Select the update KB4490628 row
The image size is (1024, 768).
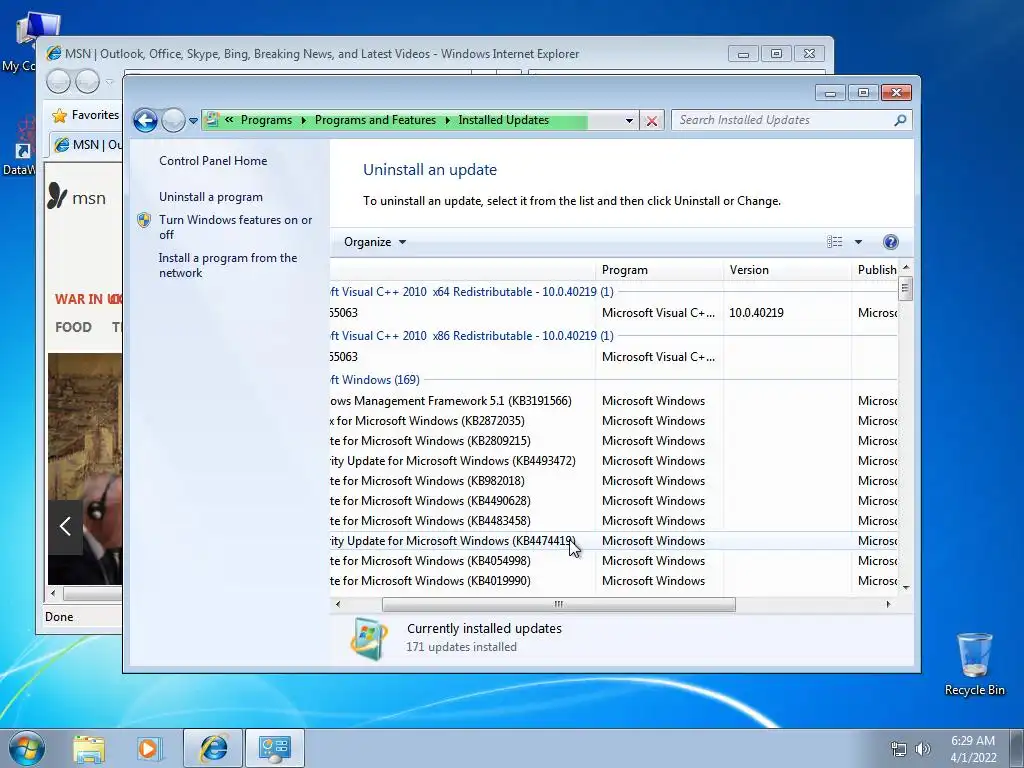(614, 501)
